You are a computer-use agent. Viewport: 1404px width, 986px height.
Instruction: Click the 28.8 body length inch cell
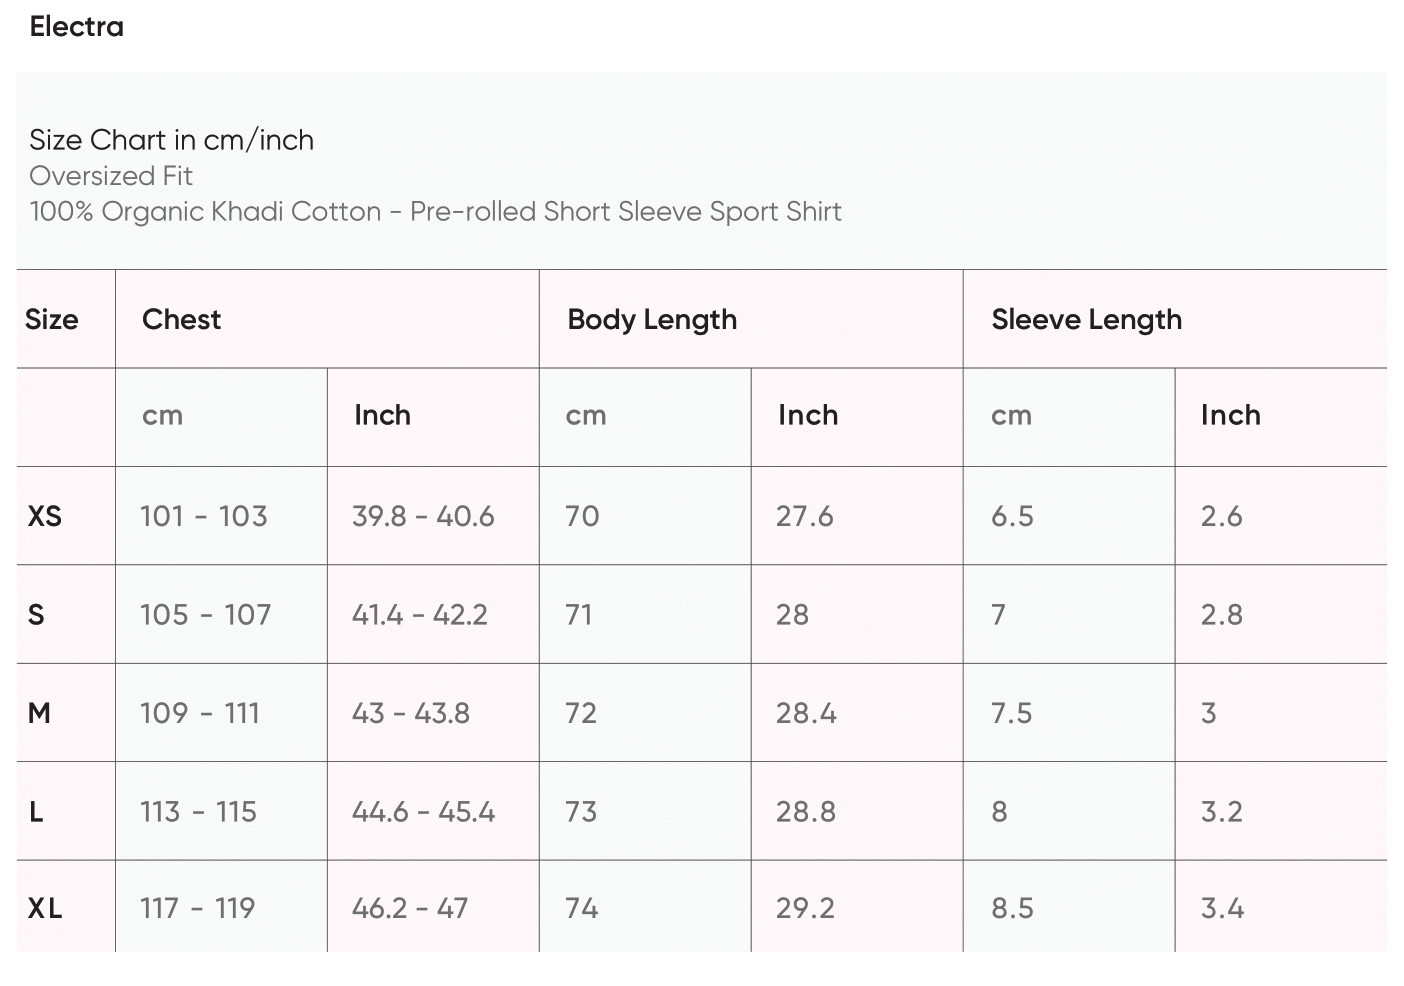[x=806, y=812]
